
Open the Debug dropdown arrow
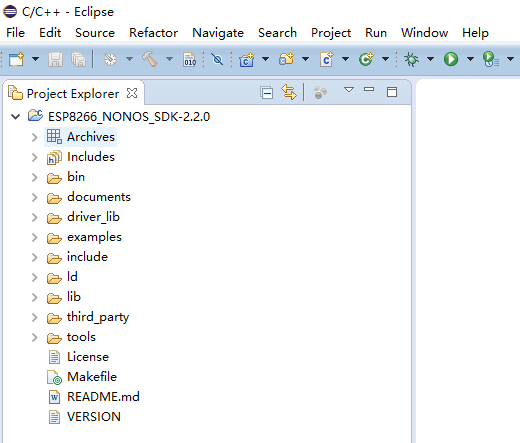(x=430, y=59)
